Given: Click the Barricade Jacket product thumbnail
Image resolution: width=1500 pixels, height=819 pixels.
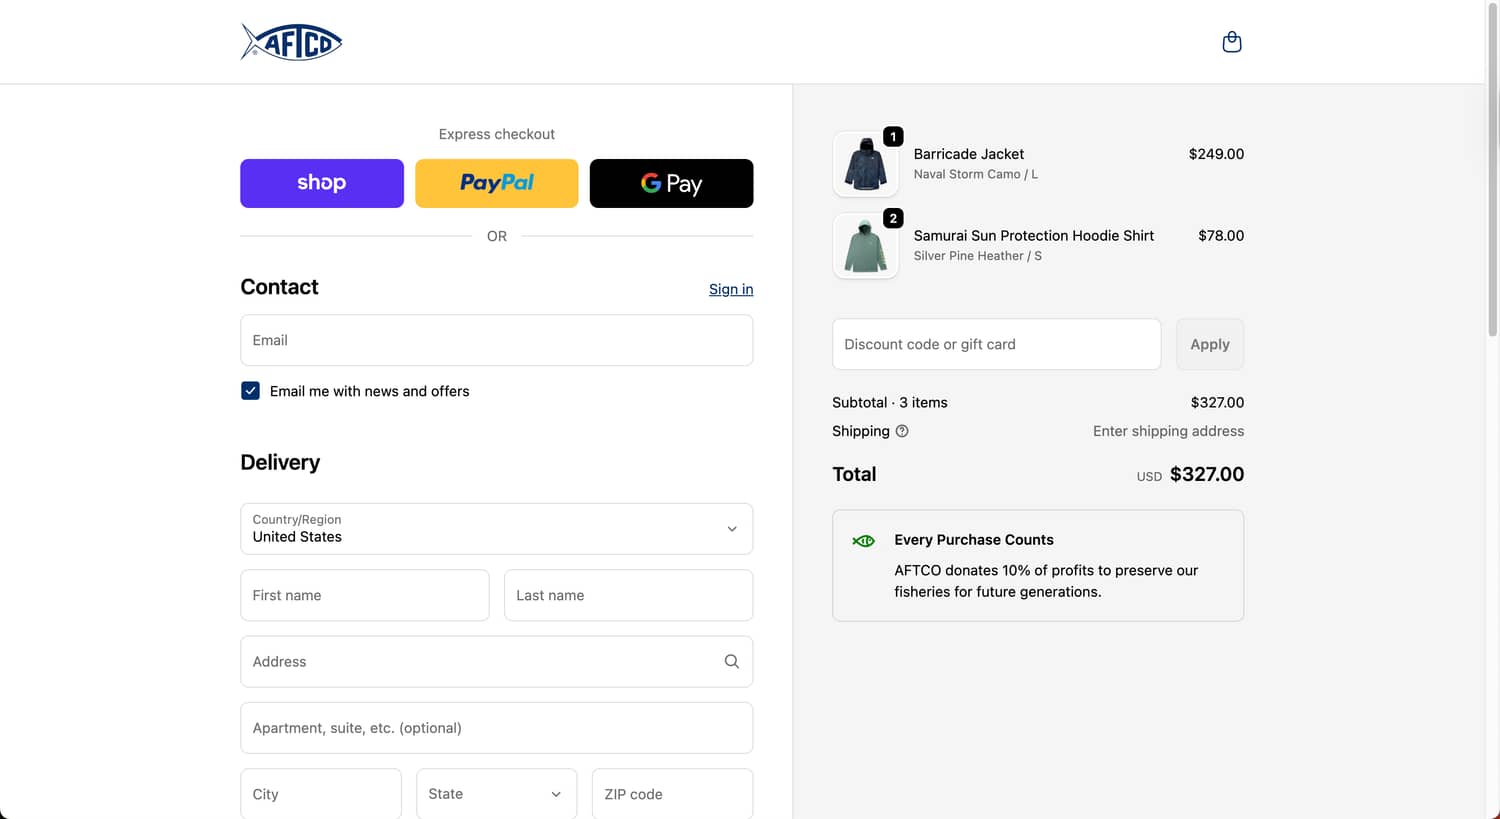Looking at the screenshot, I should (865, 164).
